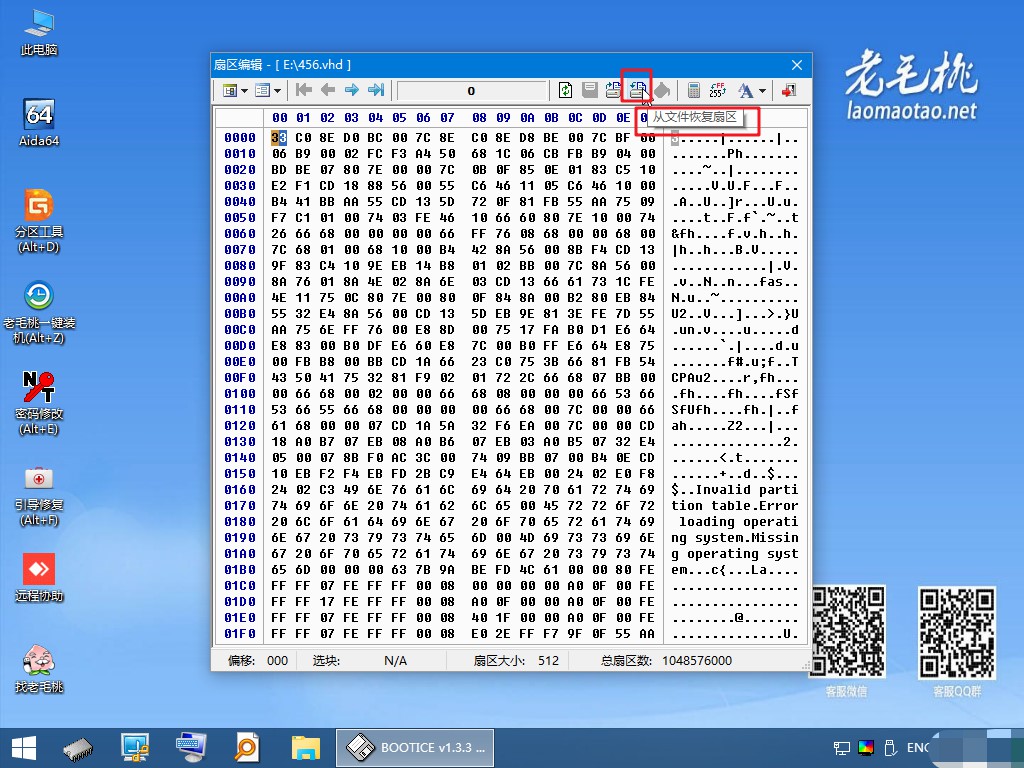Open the 老毛桃一键装机 desktop icon
1024x768 pixels.
(x=39, y=312)
